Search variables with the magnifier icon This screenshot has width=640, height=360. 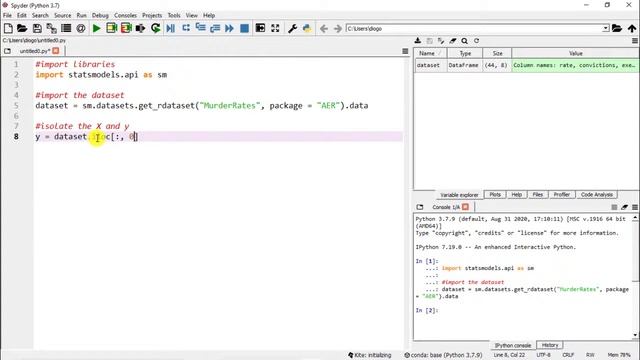tap(464, 41)
